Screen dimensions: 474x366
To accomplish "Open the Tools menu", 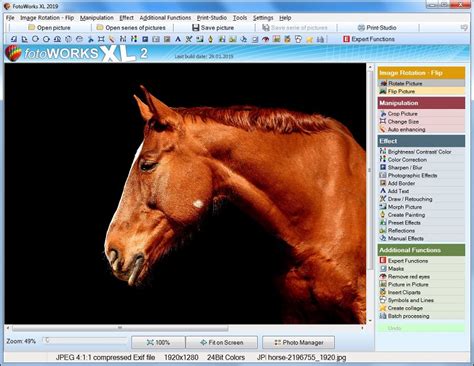I will [240, 18].
